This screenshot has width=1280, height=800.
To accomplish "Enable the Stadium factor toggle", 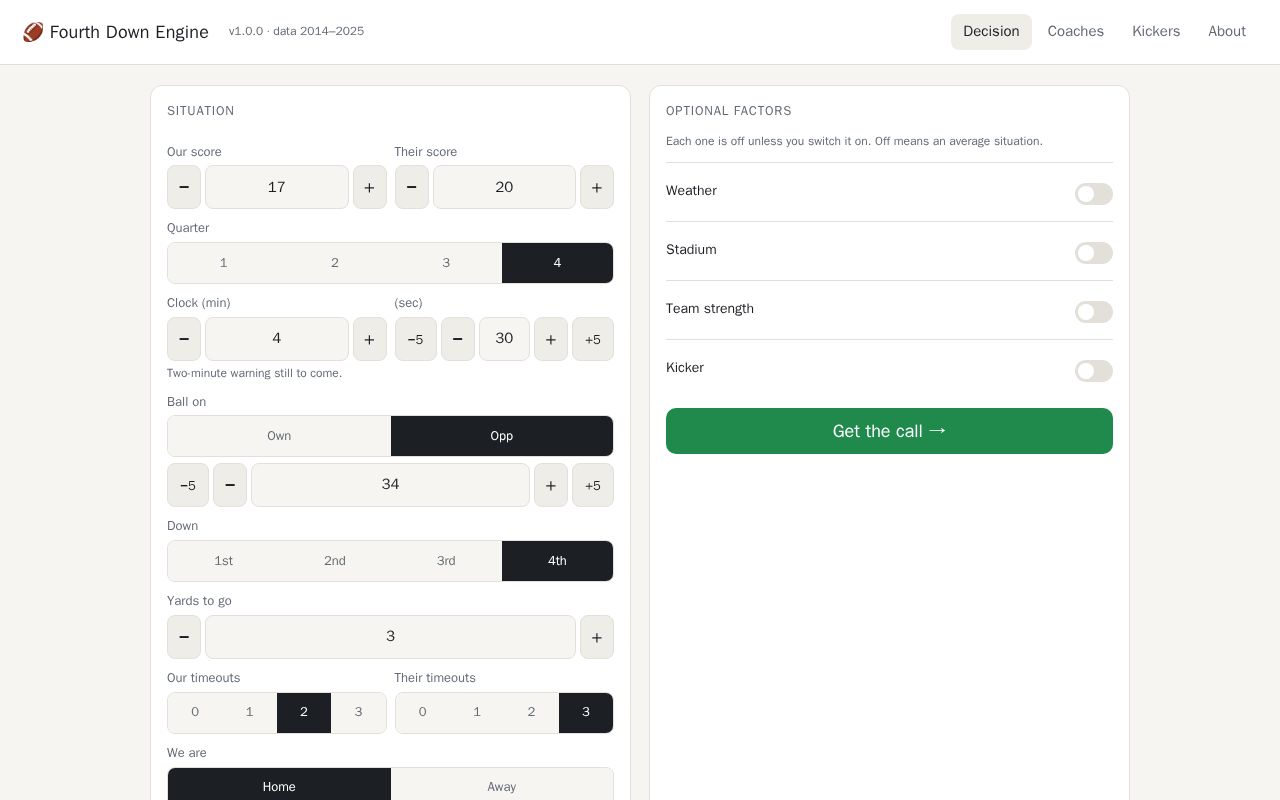I will tap(1094, 253).
